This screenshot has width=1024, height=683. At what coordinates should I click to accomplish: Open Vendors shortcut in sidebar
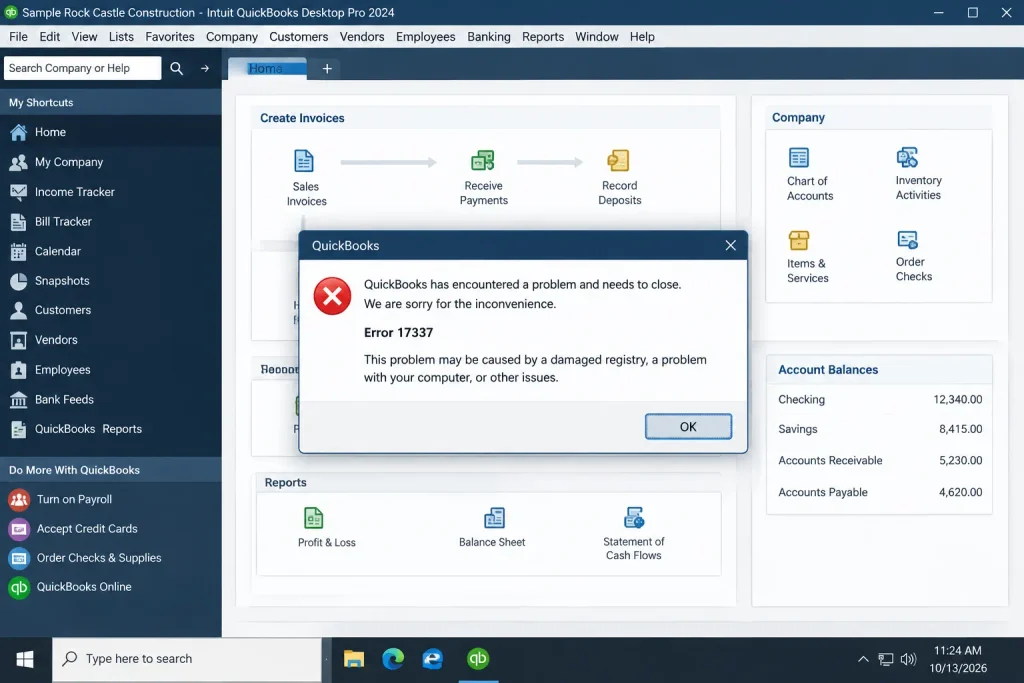point(111,340)
